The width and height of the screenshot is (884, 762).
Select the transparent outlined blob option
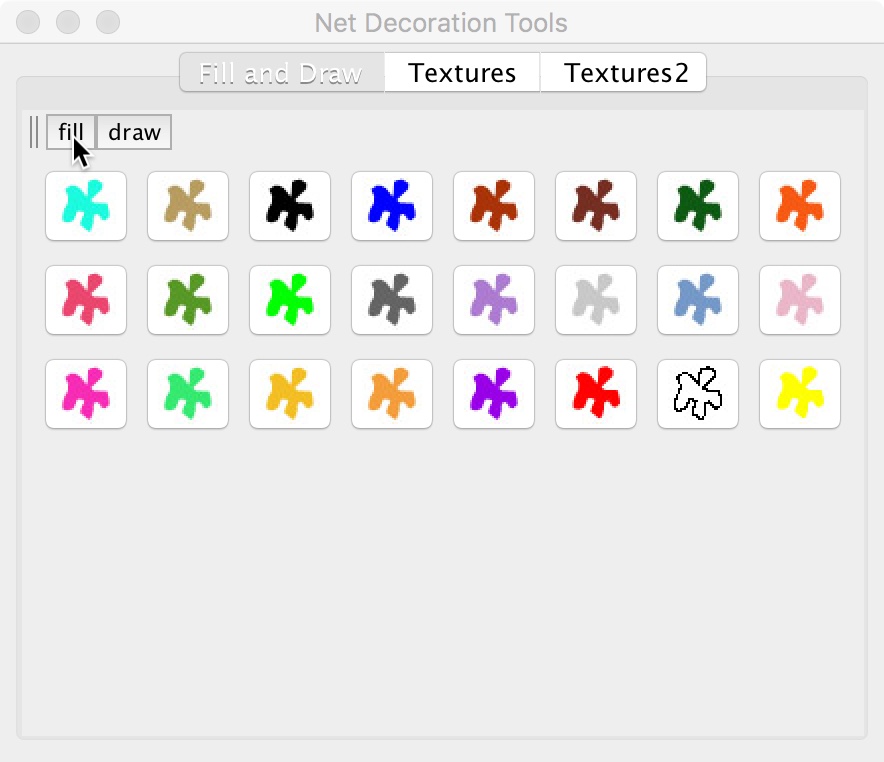click(698, 394)
